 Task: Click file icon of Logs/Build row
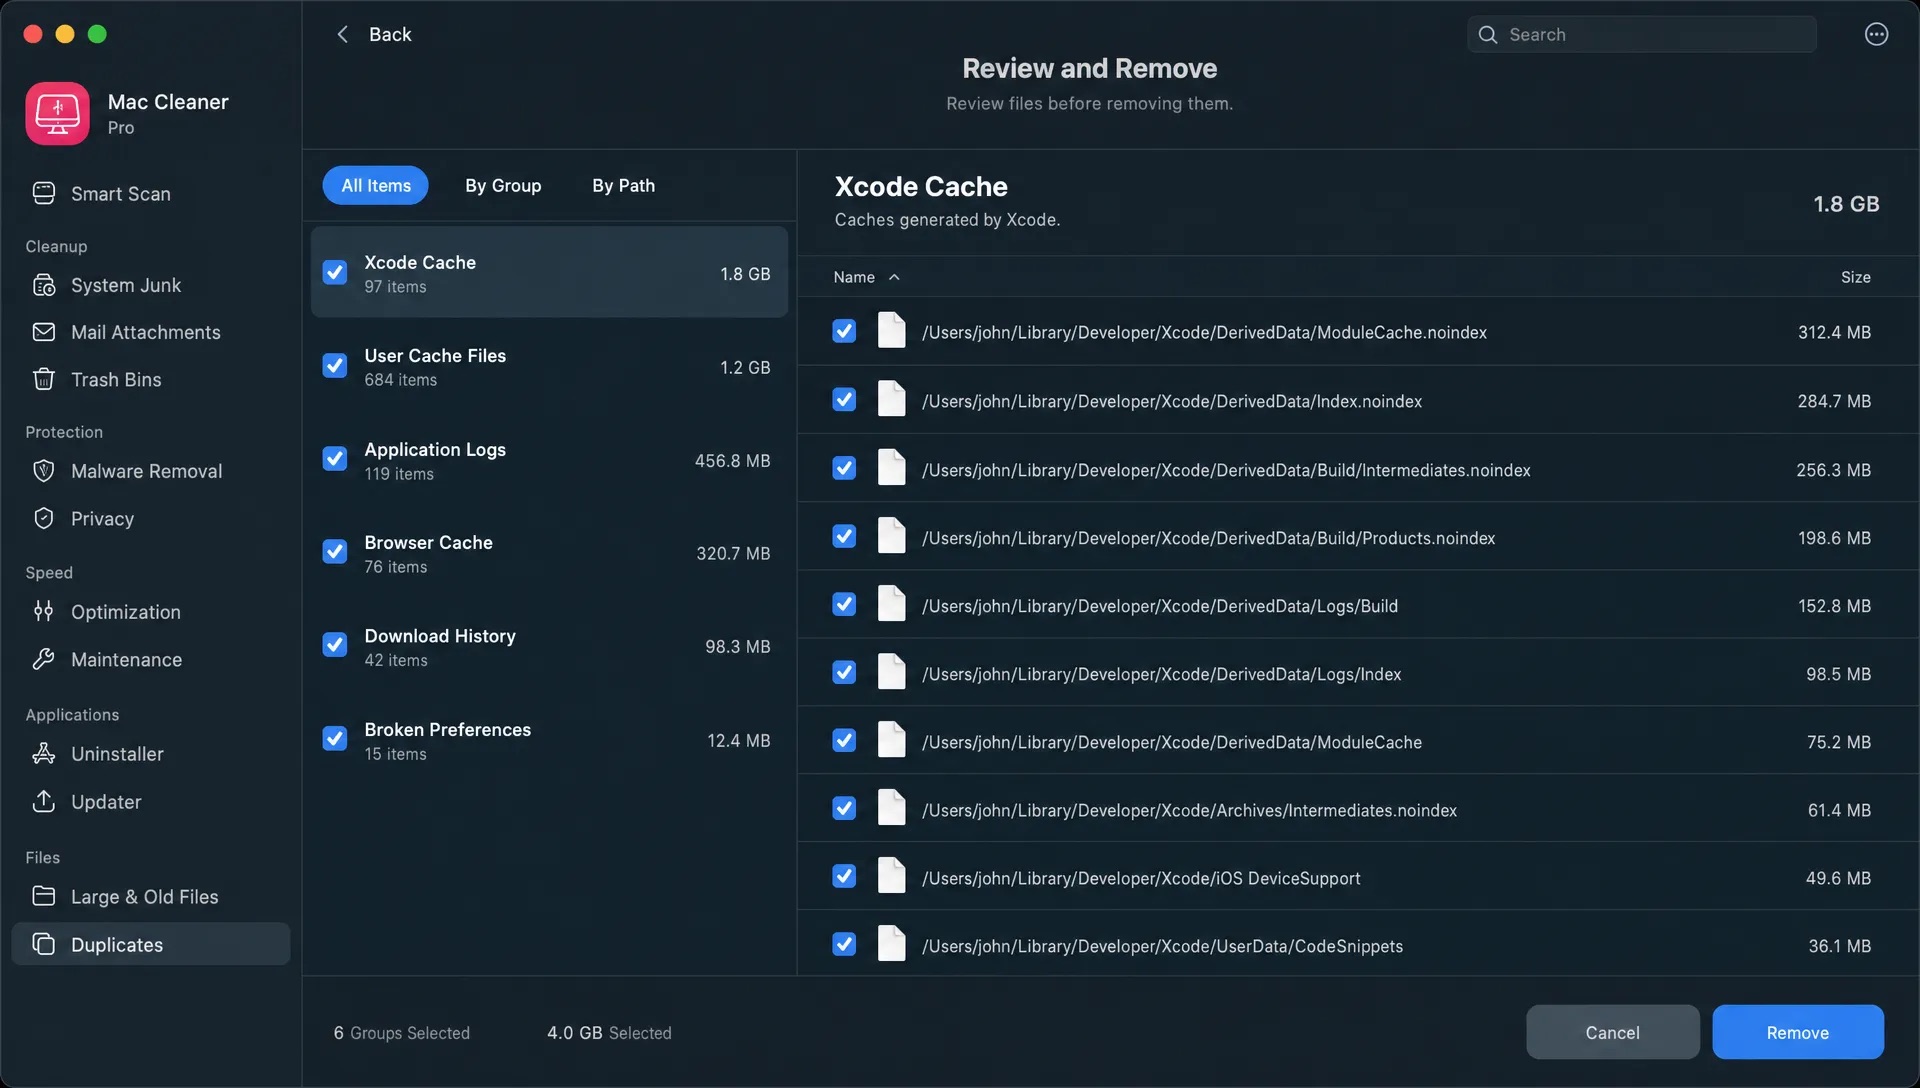click(891, 603)
